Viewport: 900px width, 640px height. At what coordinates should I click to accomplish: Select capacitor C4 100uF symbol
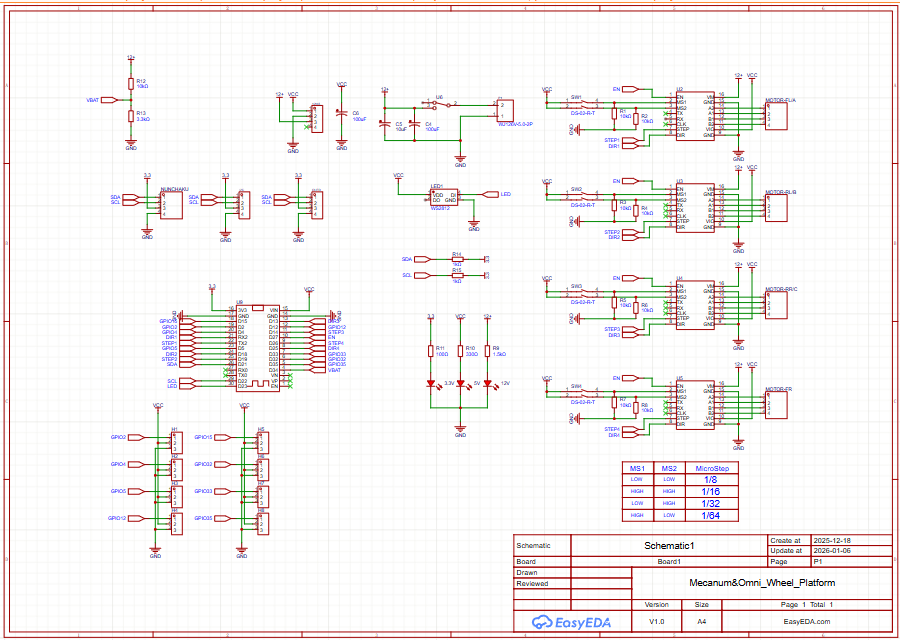click(x=413, y=123)
